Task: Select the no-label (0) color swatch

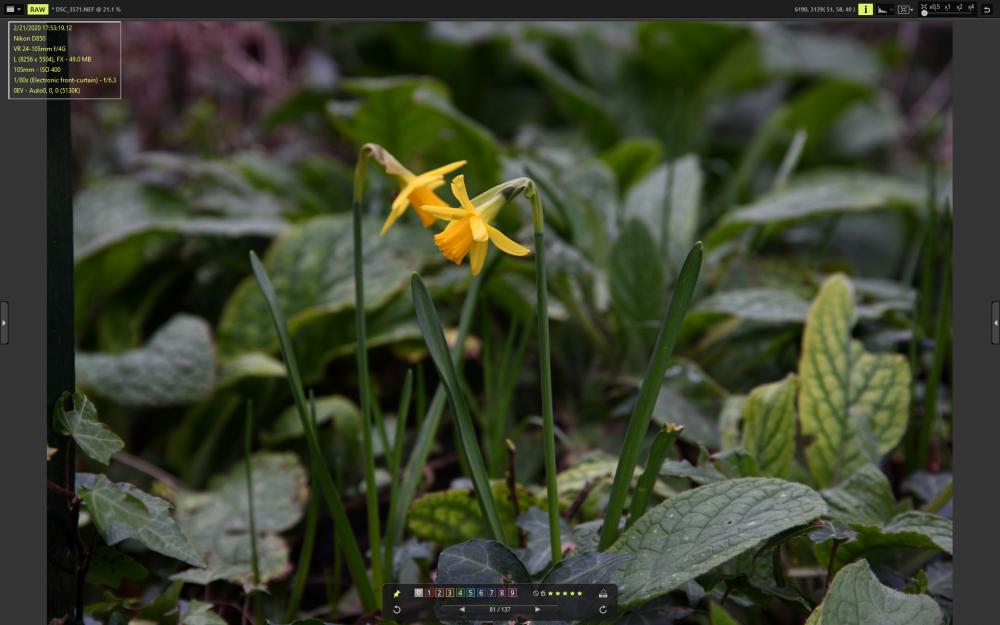Action: coord(418,593)
